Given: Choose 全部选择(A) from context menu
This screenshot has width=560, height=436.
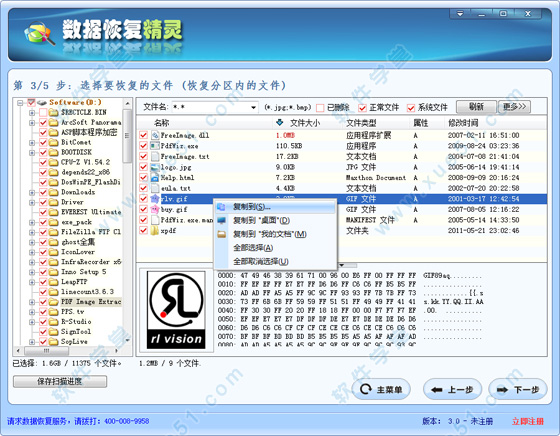Looking at the screenshot, I should pos(275,248).
